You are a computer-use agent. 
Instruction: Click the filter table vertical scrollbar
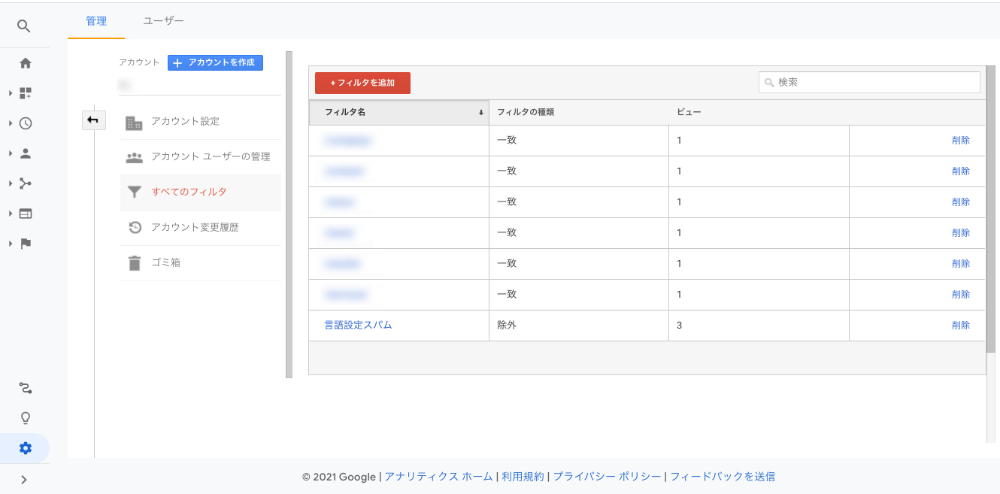(x=990, y=208)
